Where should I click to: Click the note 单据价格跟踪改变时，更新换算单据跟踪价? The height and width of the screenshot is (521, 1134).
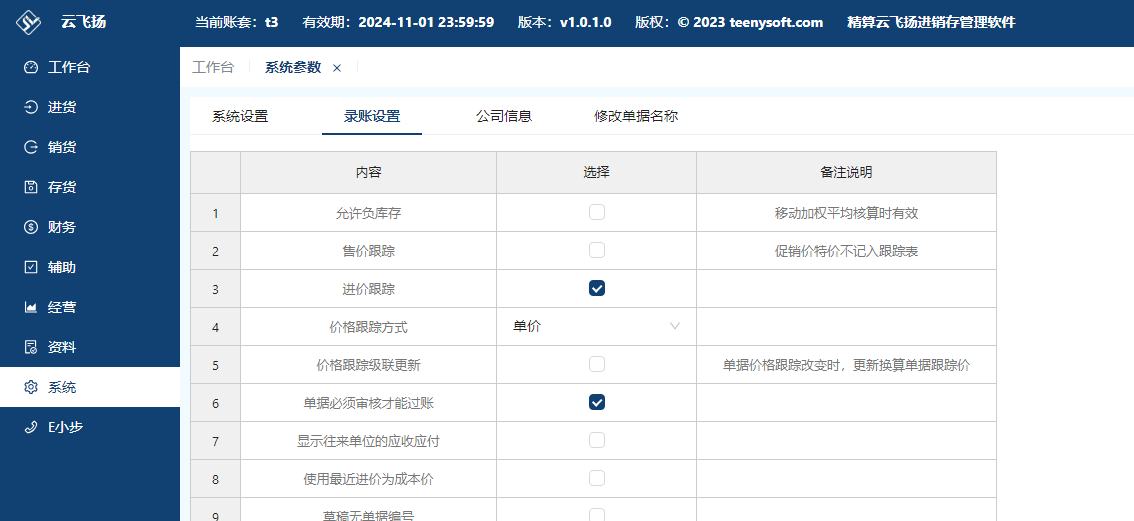coord(846,365)
